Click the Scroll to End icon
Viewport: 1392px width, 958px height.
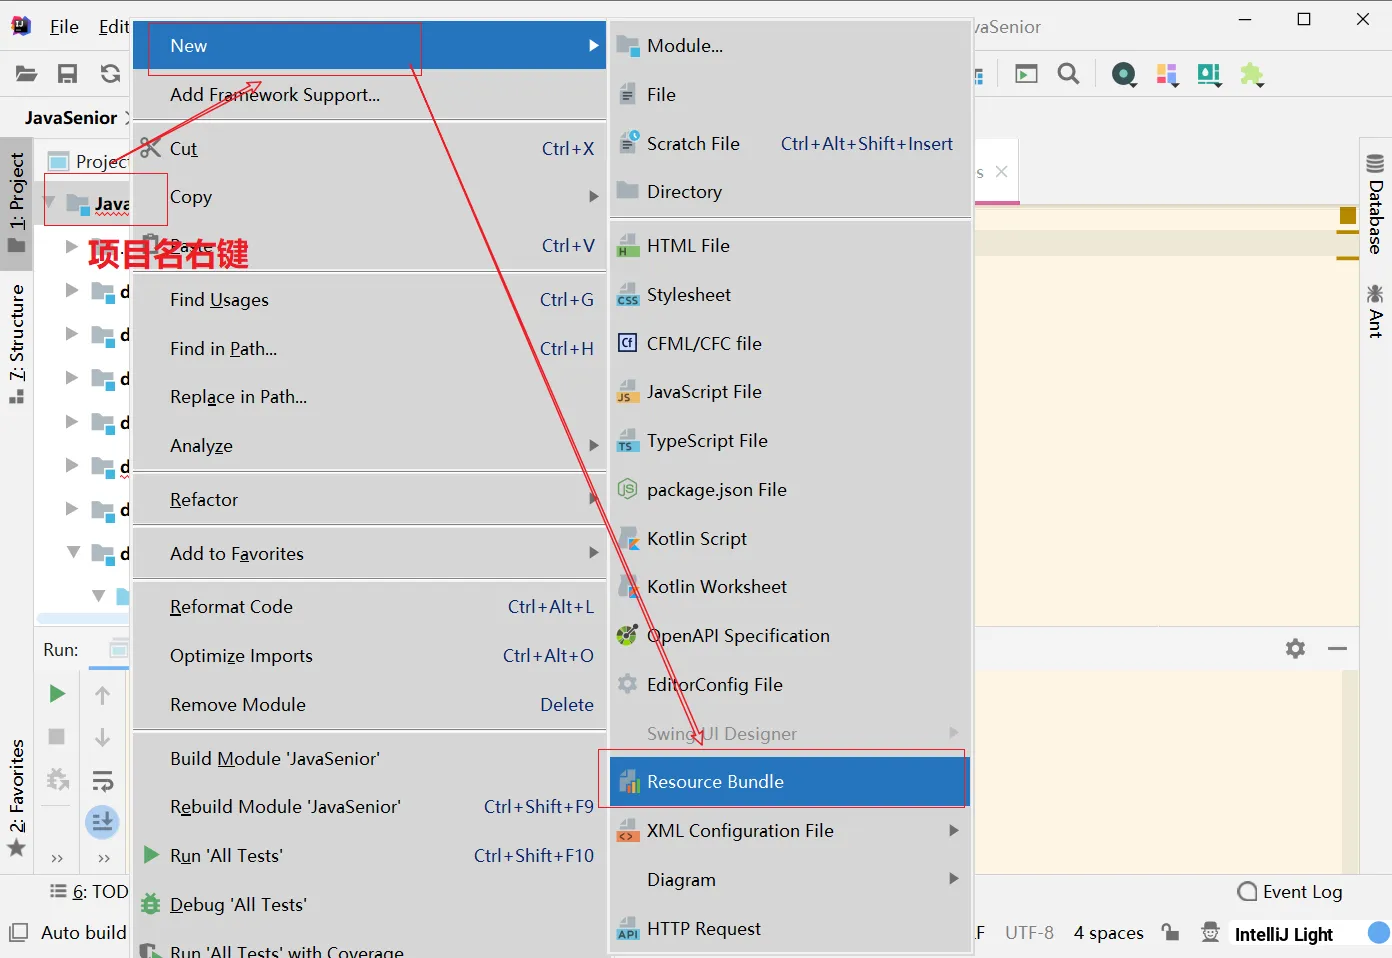point(102,822)
